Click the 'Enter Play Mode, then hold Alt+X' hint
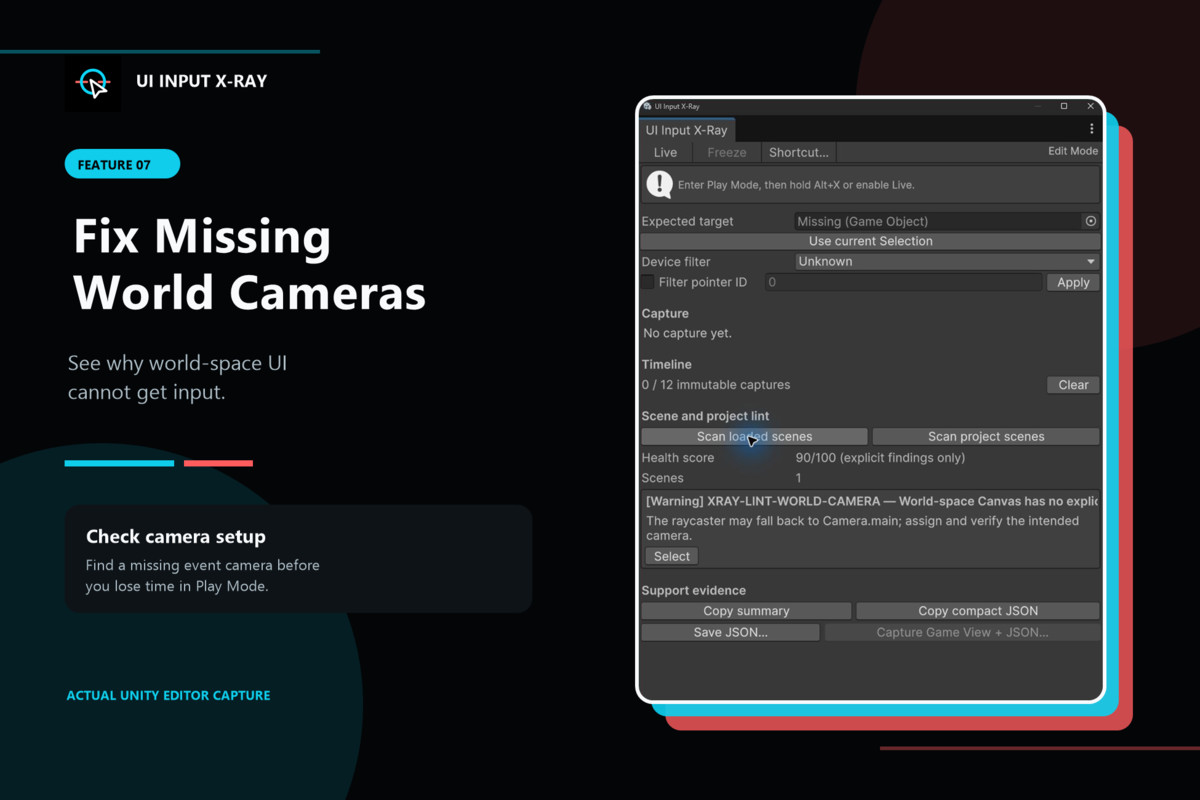 tap(796, 185)
